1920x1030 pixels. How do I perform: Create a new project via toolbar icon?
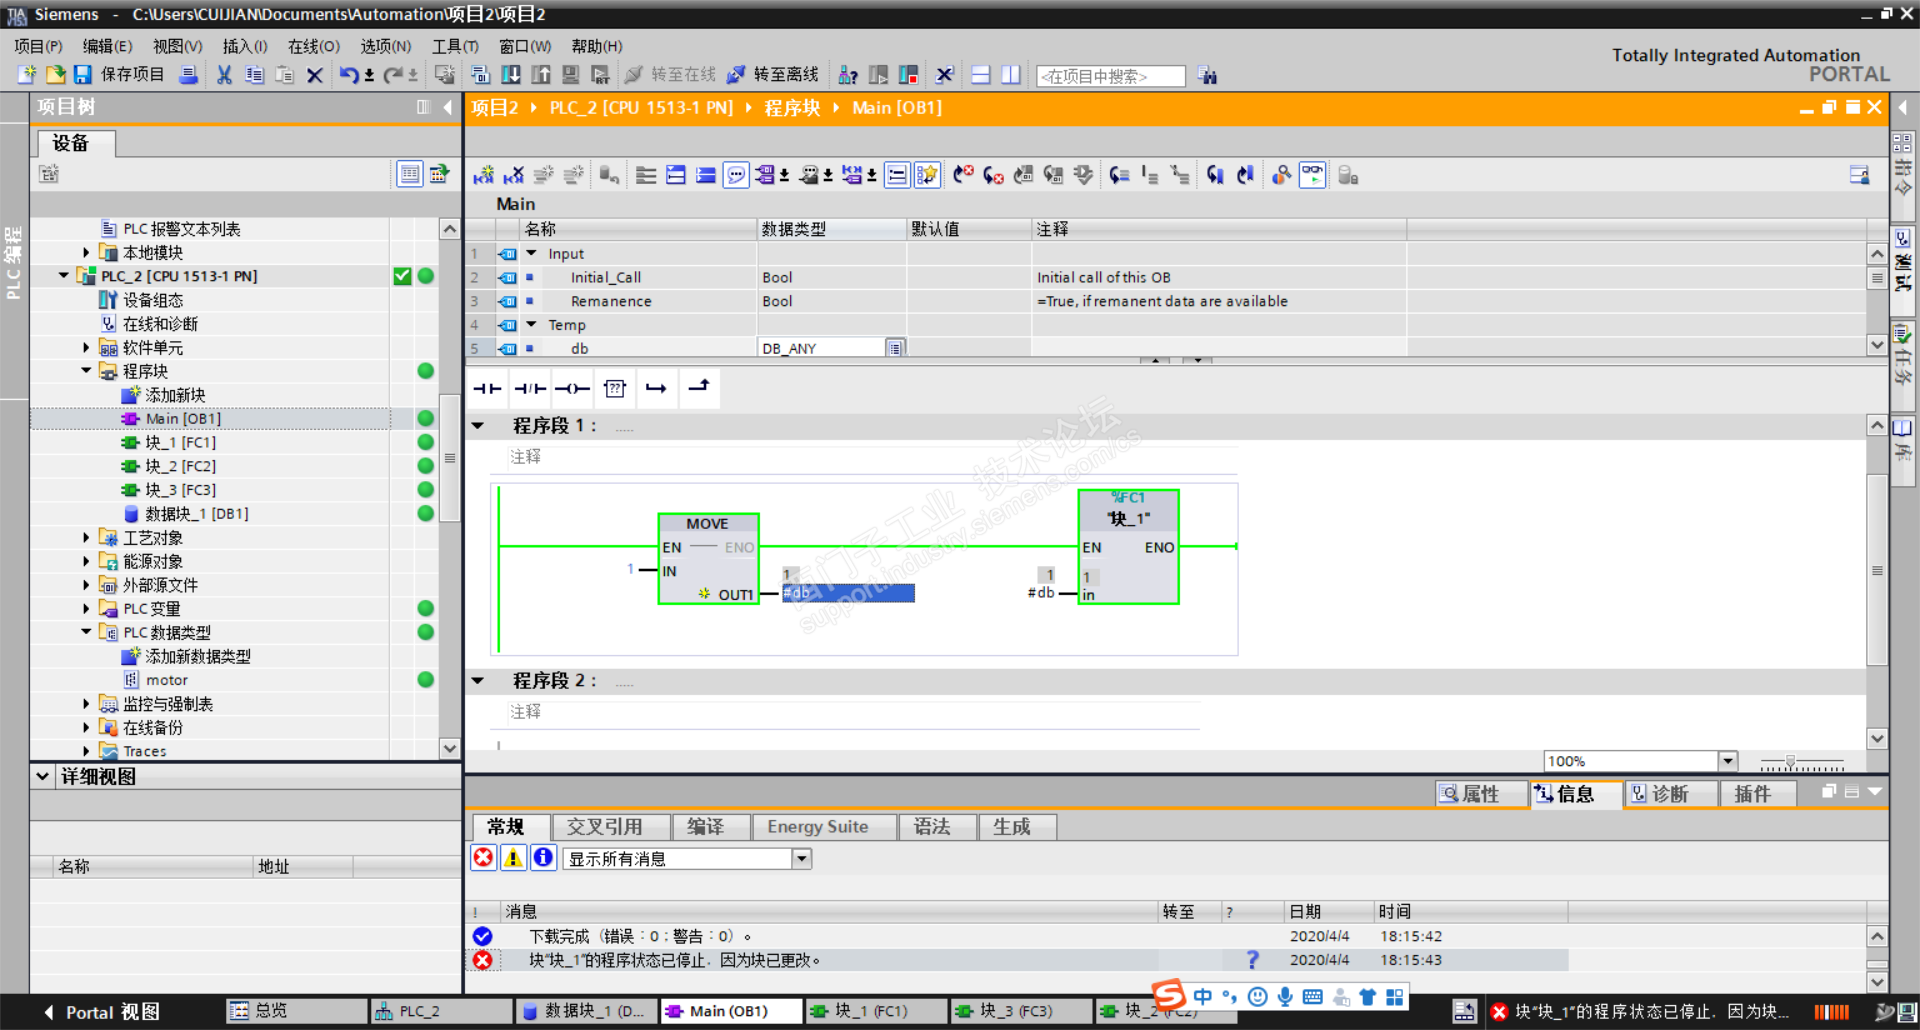[27, 75]
